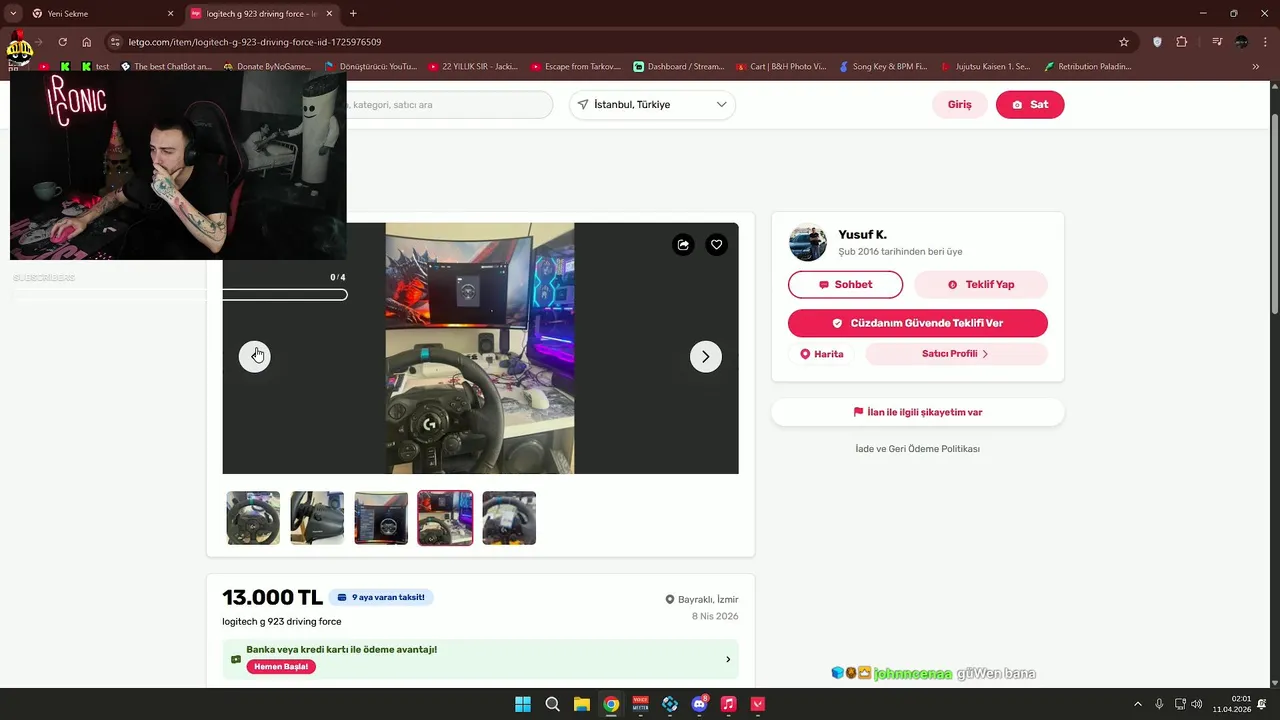Open Jujutsu Kaisen bookmark
This screenshot has height=720, width=1280.
point(986,67)
